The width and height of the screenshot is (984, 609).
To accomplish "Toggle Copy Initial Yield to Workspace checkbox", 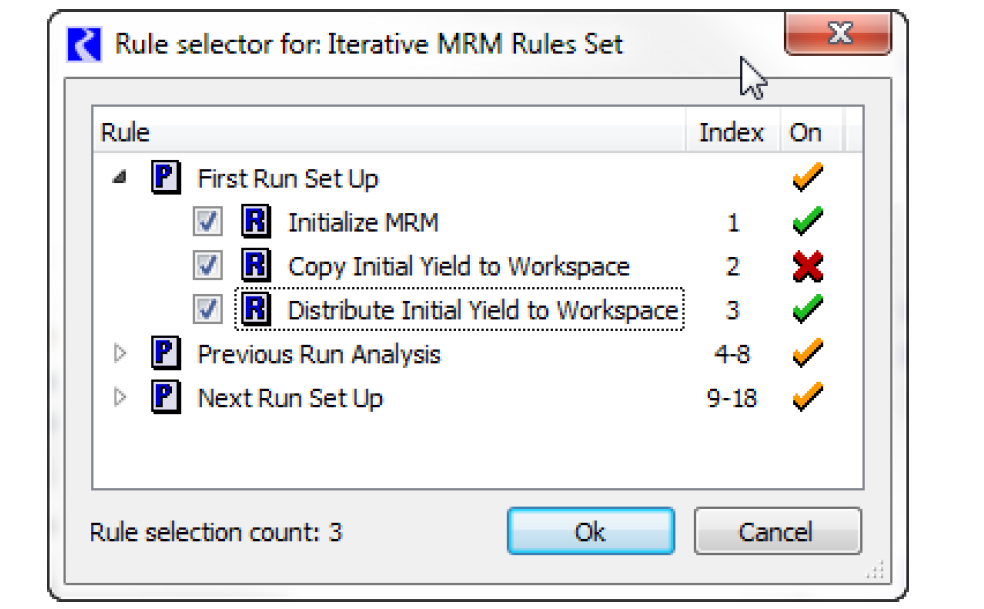I will pyautogui.click(x=208, y=266).
